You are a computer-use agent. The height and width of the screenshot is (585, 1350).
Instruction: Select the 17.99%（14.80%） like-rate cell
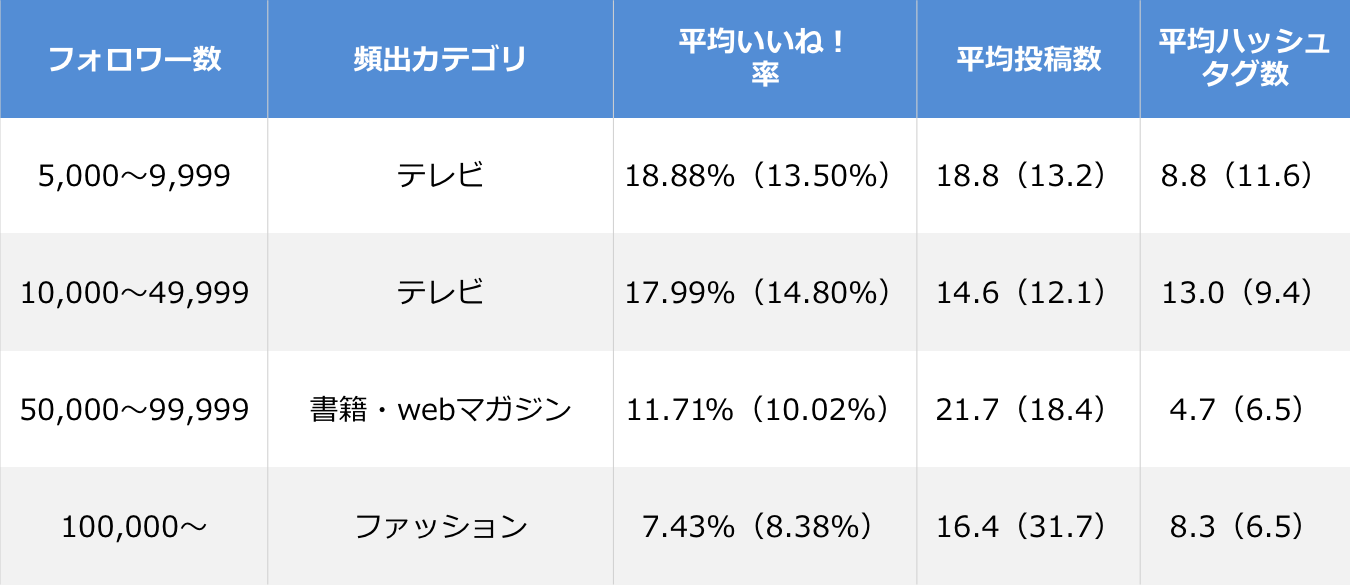[765, 293]
